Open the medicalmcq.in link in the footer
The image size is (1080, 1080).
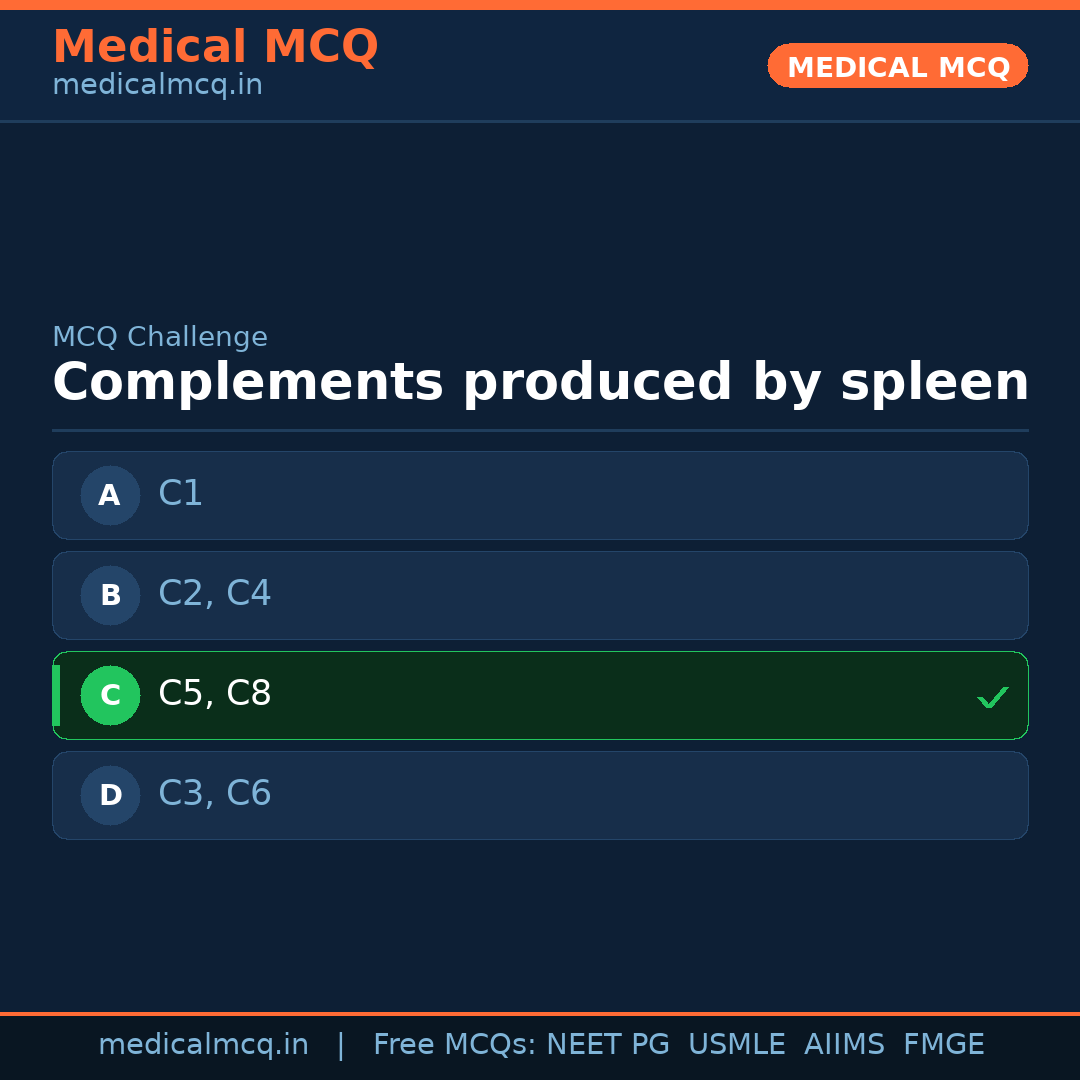pos(203,1045)
